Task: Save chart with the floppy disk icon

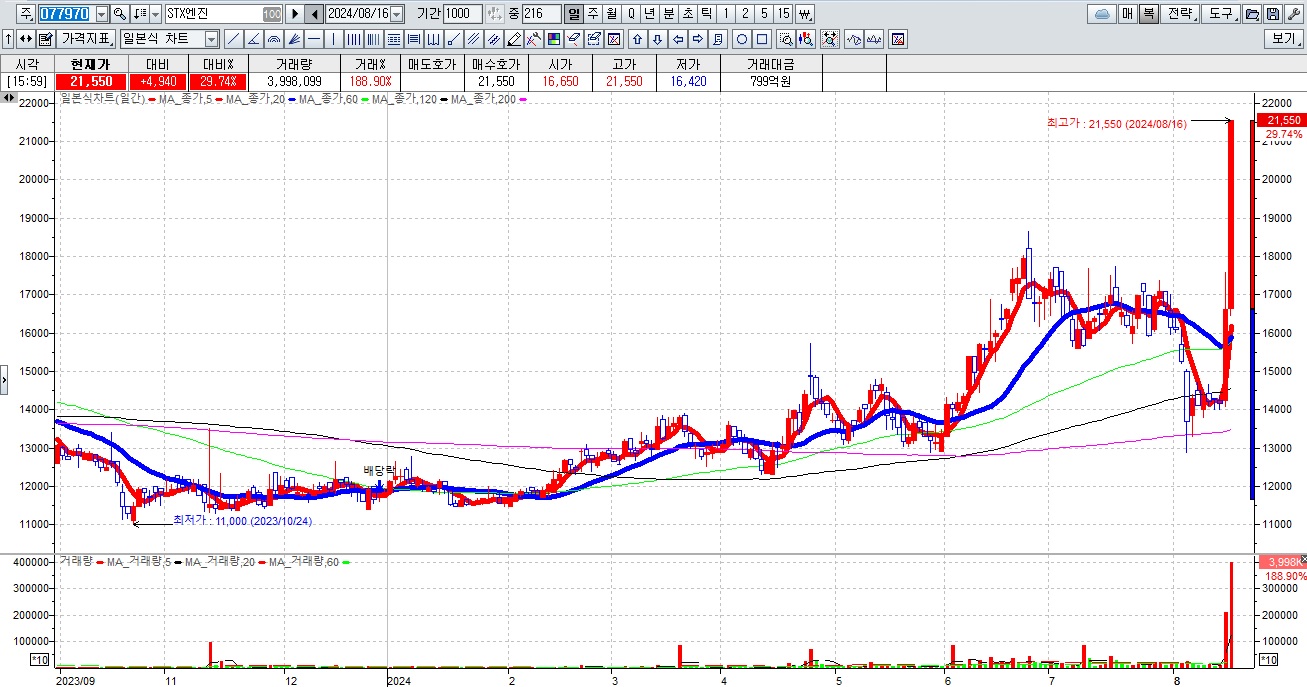Action: (1272, 14)
